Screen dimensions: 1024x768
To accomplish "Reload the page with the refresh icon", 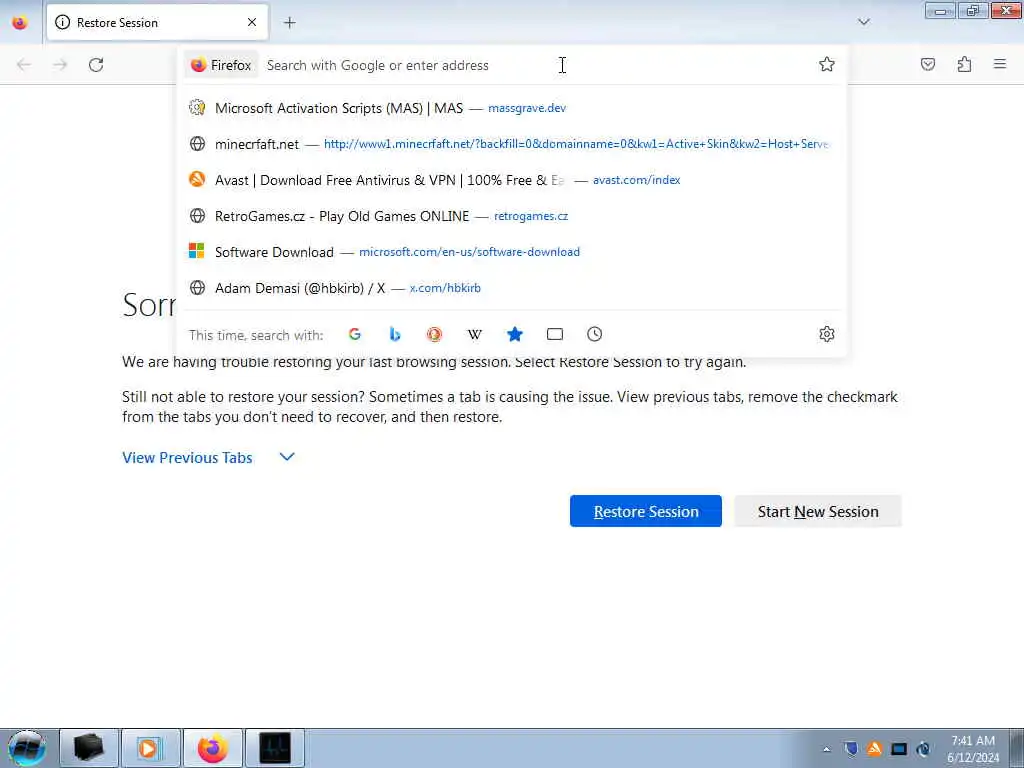I will coord(96,65).
